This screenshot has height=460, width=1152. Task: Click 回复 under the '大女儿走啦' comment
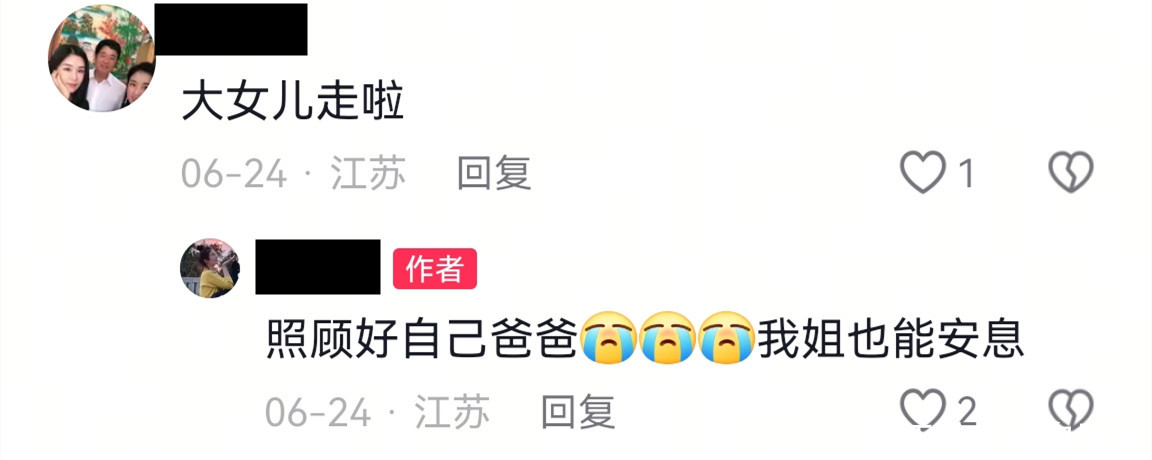[x=494, y=174]
